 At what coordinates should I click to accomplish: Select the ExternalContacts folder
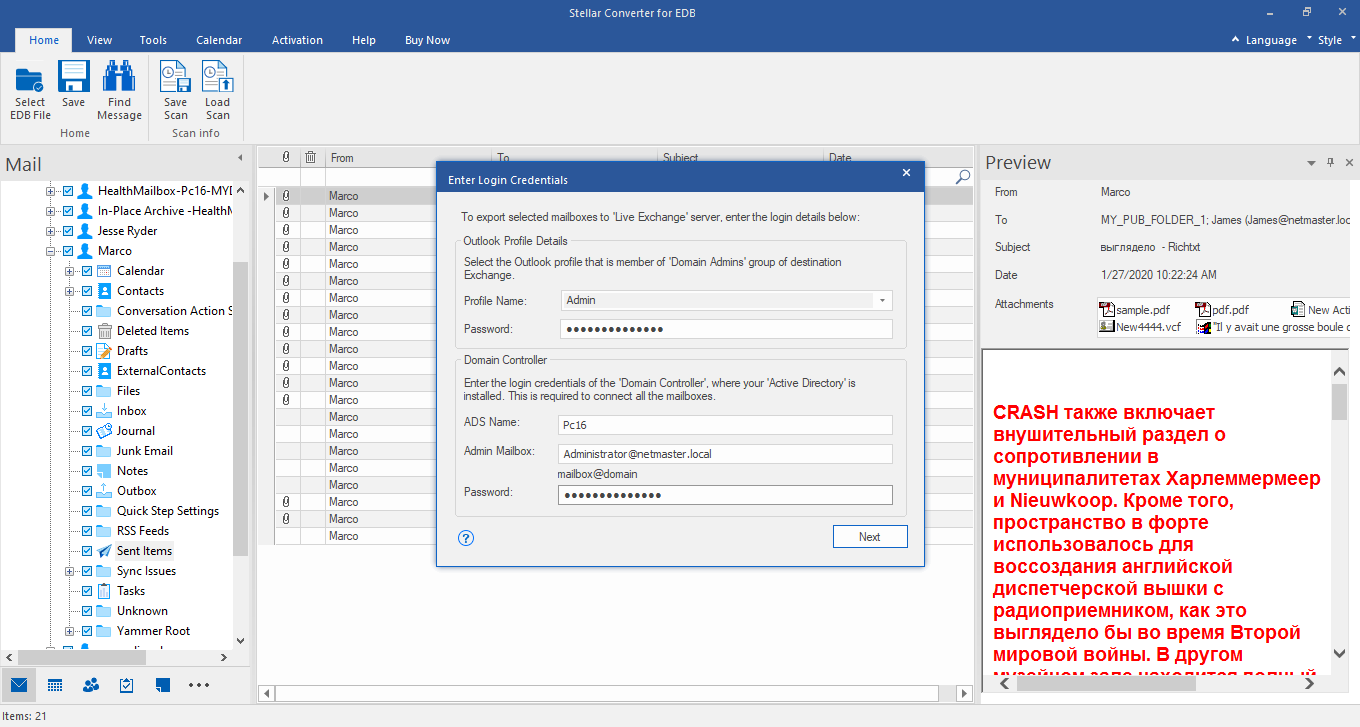[161, 371]
